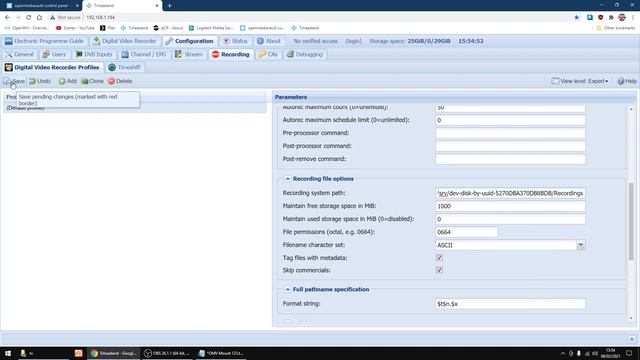Screen dimensions: 640x360
Task: Click the browser Home icon
Action: click(x=39, y=18)
